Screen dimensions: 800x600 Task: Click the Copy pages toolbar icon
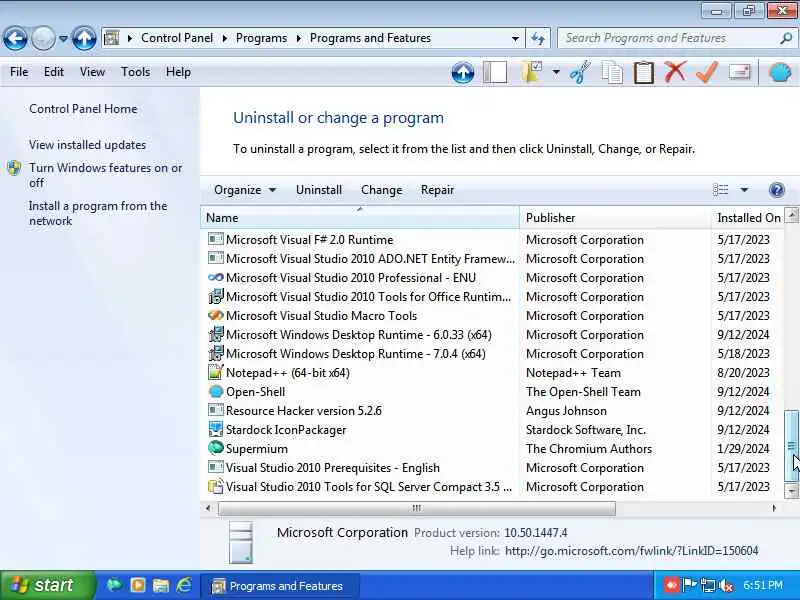pos(612,72)
